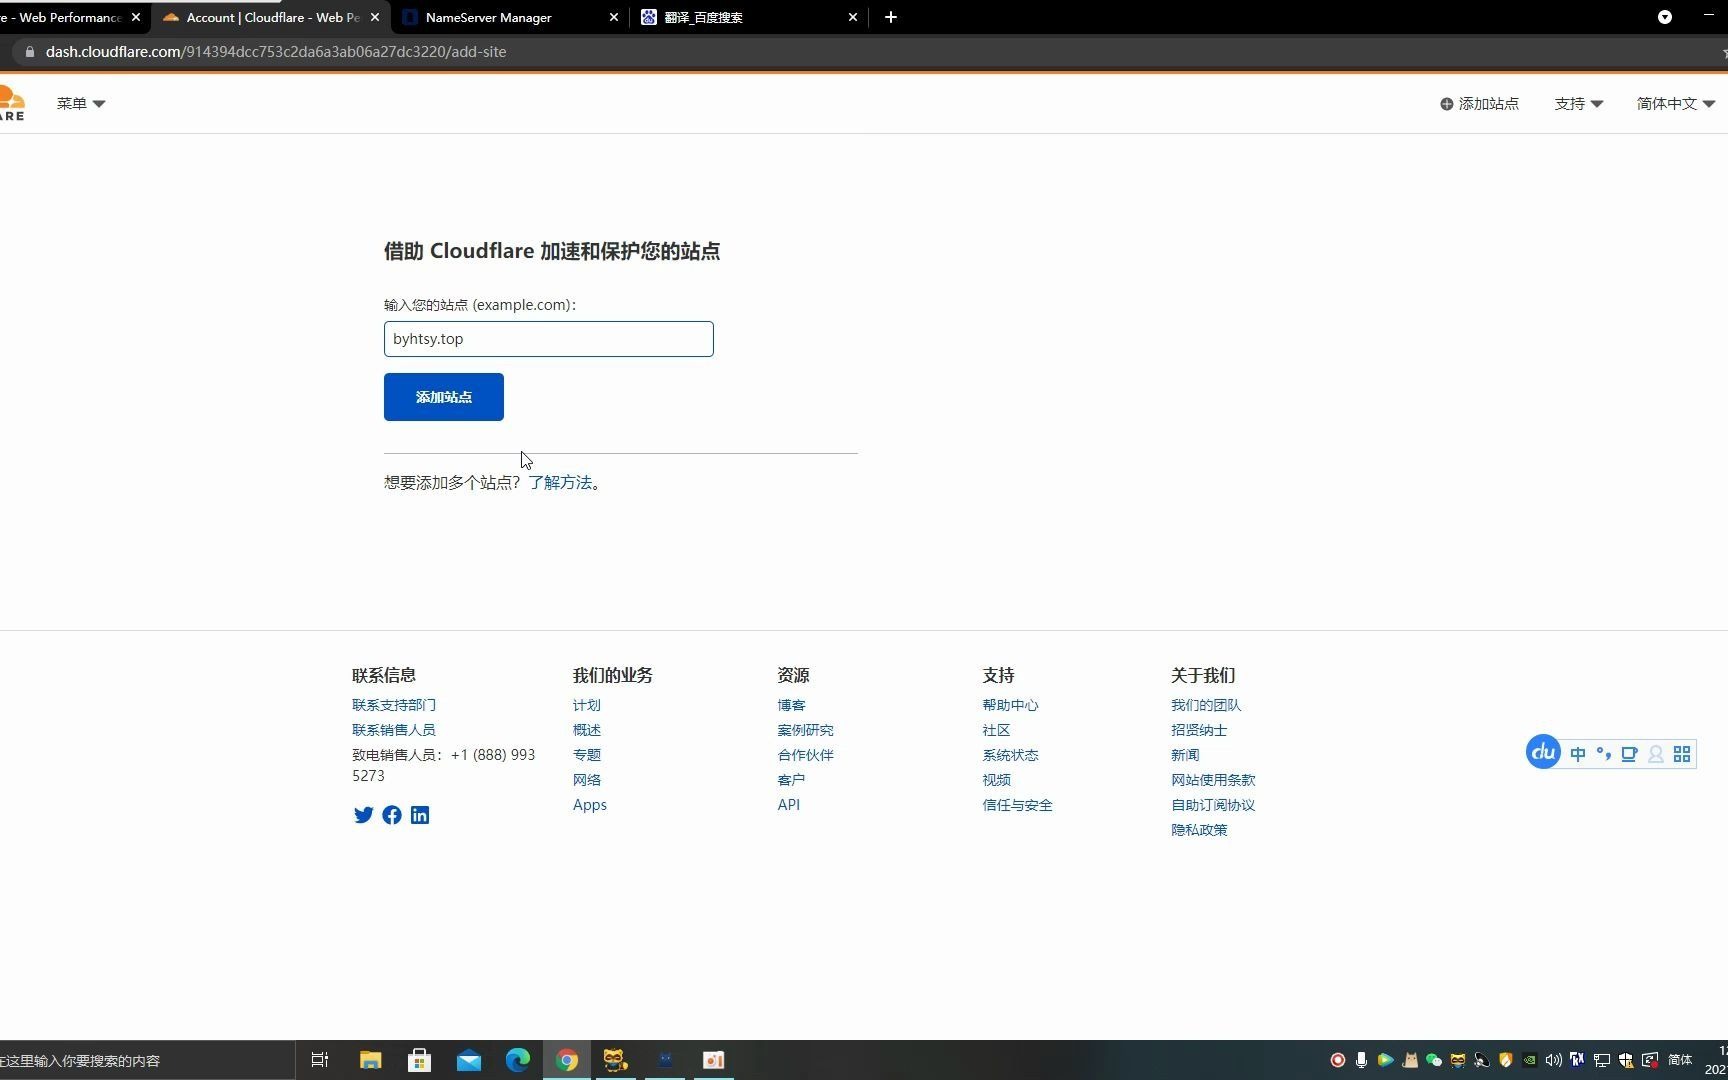Toggle Chinese/English mode in Baidu IME bar
1728x1080 pixels.
(1578, 754)
